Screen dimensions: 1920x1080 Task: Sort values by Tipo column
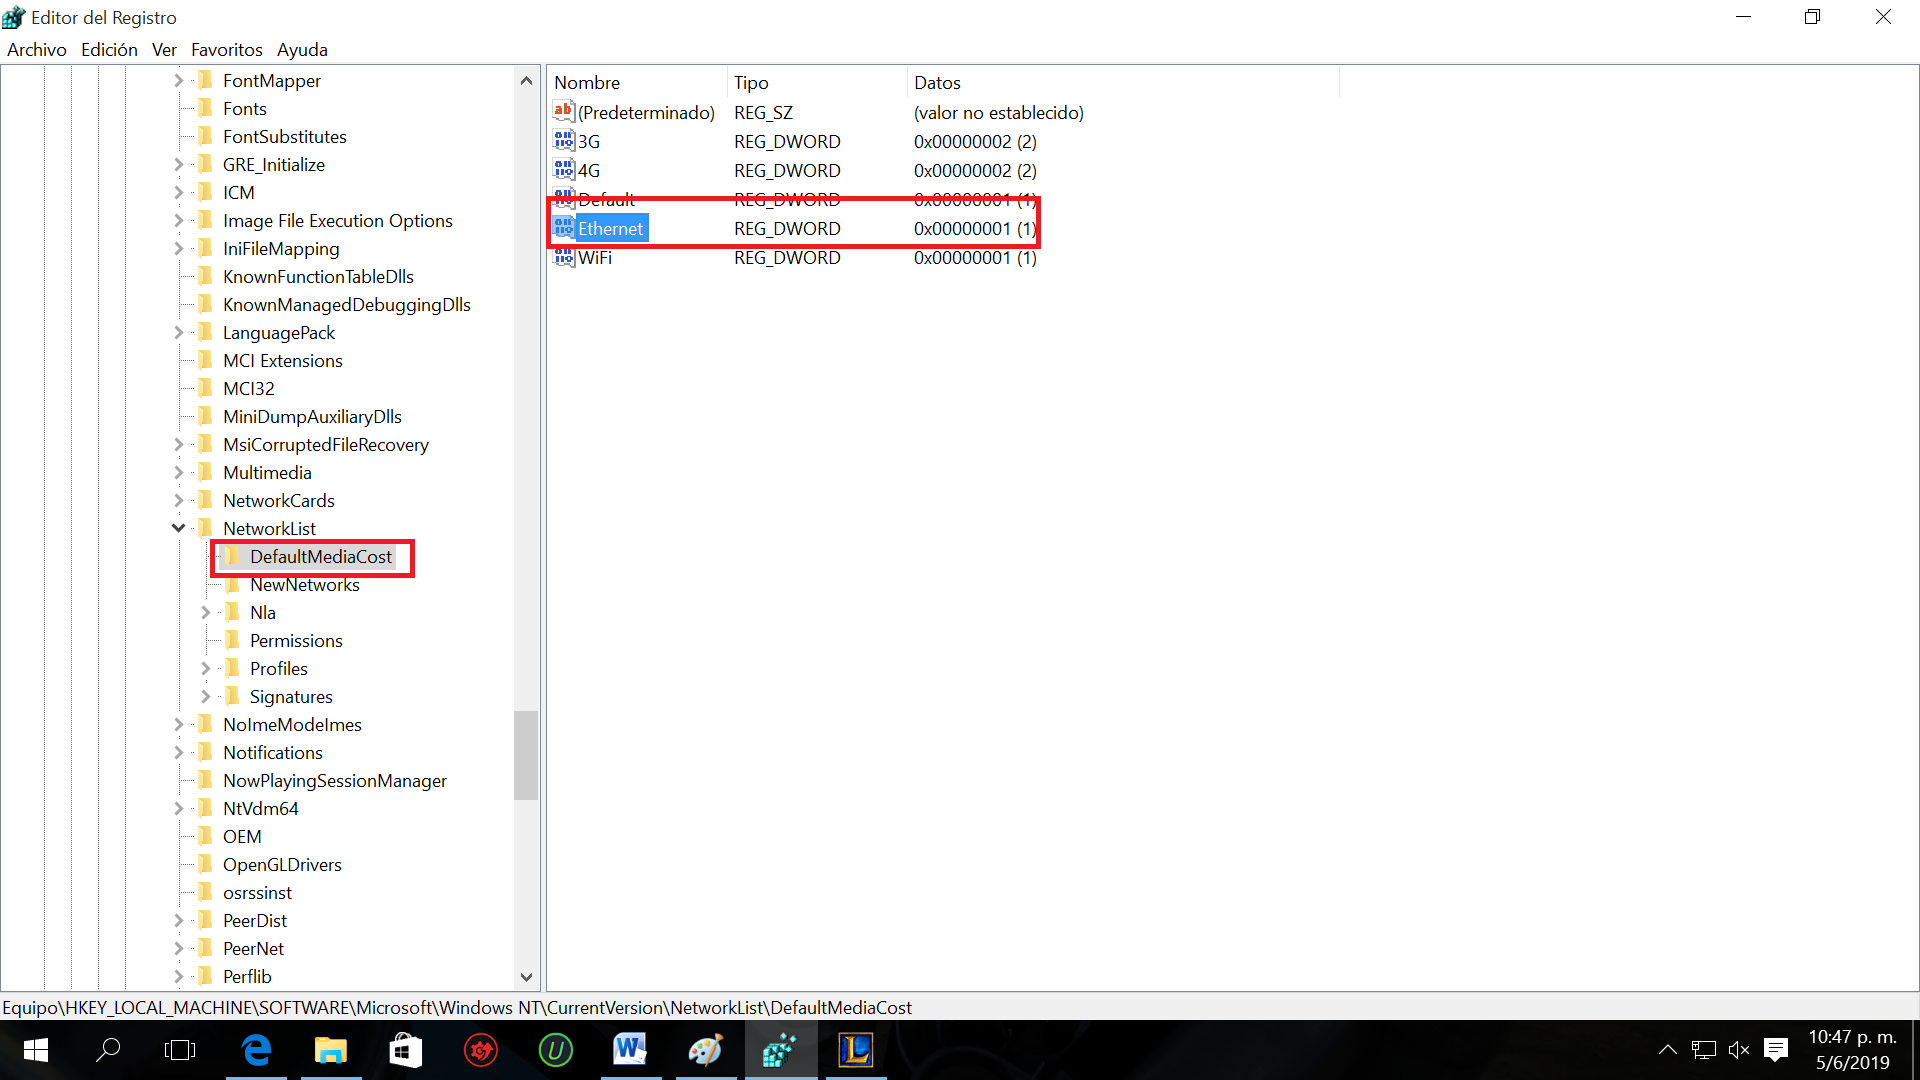tap(817, 83)
